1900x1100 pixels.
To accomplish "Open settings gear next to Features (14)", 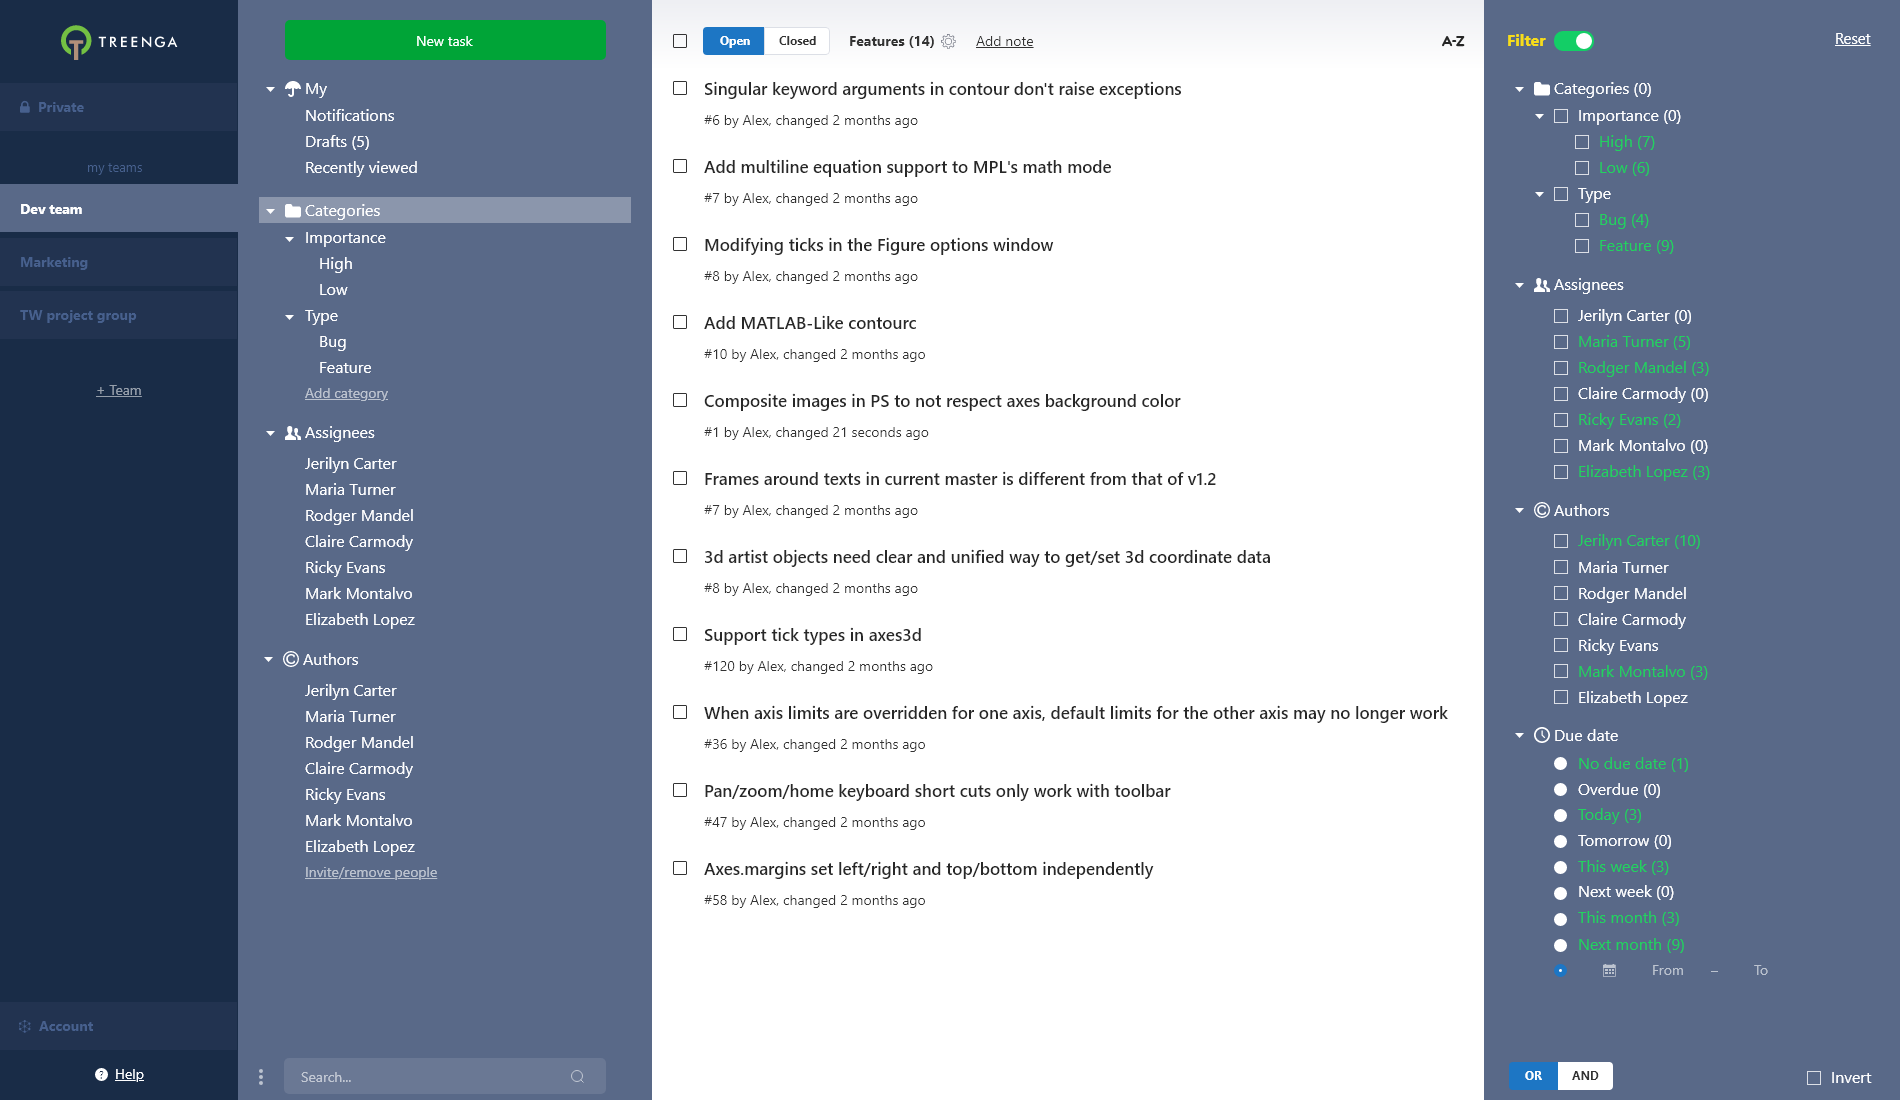I will 949,41.
